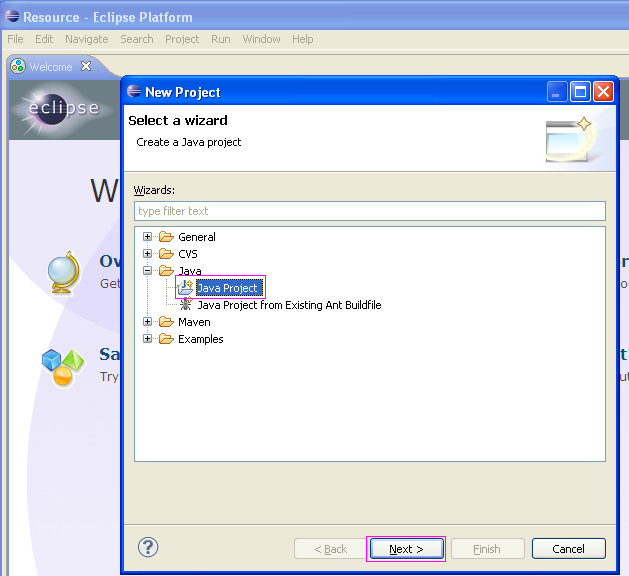Click the disabled Finish button
The width and height of the screenshot is (629, 576).
coord(487,548)
